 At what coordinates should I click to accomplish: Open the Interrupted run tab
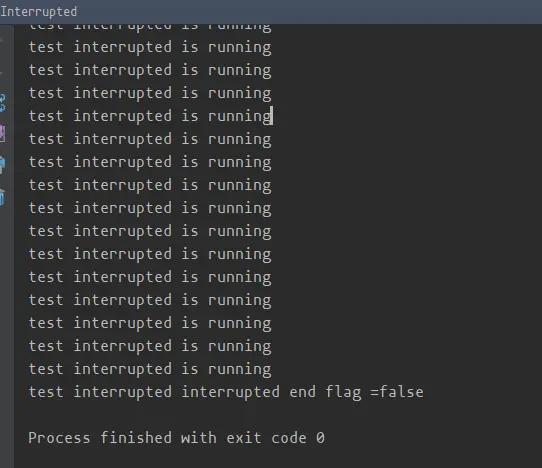(x=39, y=12)
